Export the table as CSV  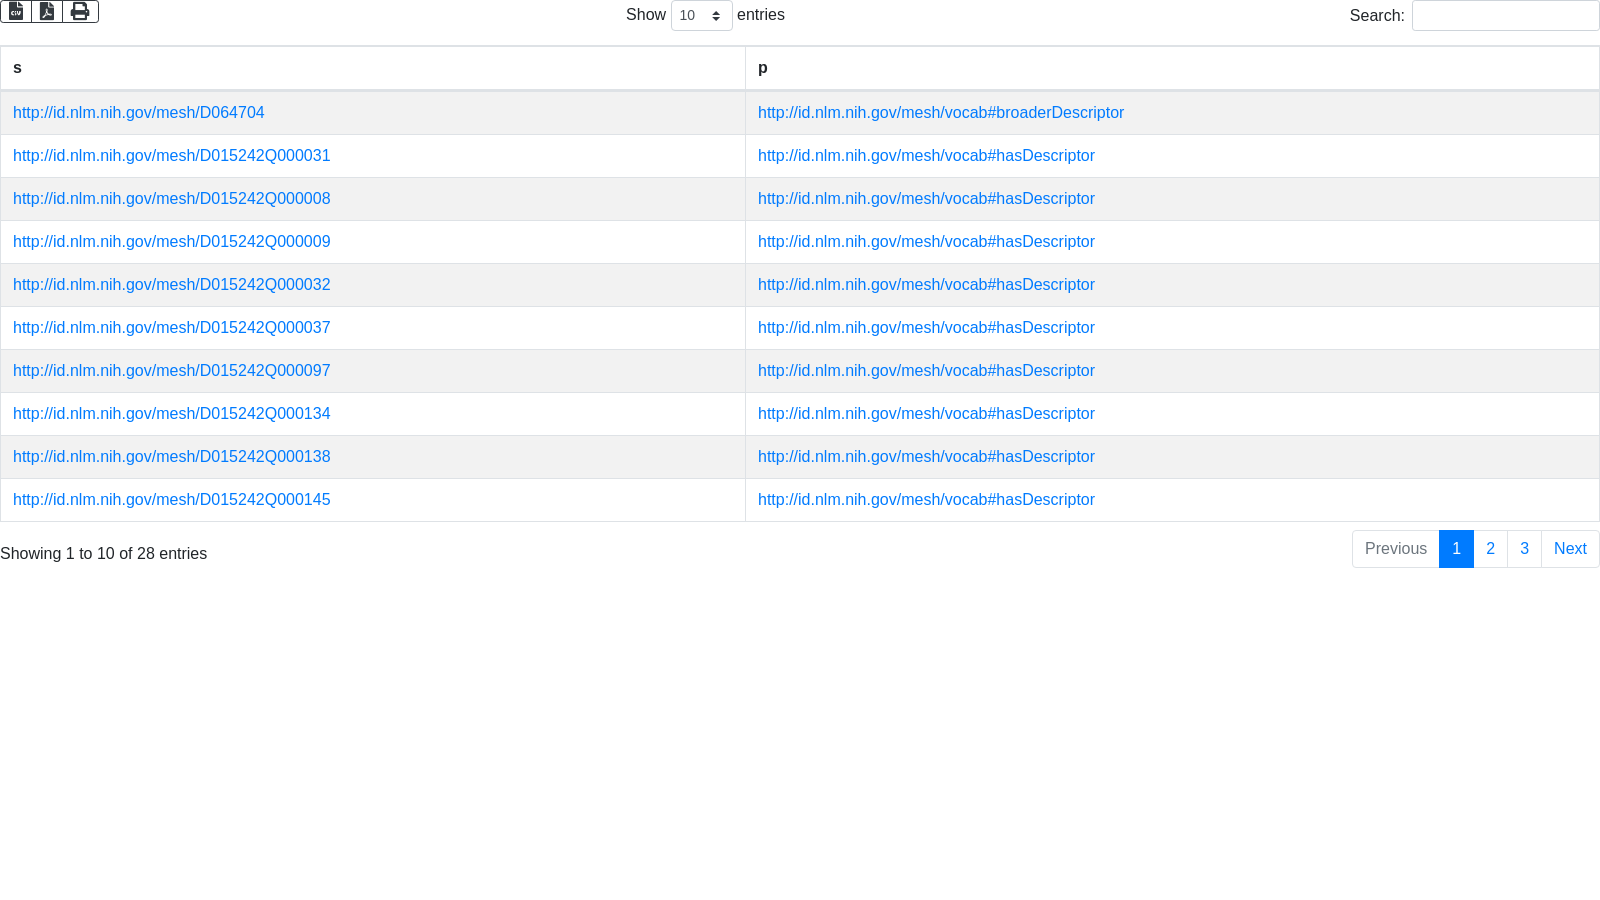click(16, 11)
